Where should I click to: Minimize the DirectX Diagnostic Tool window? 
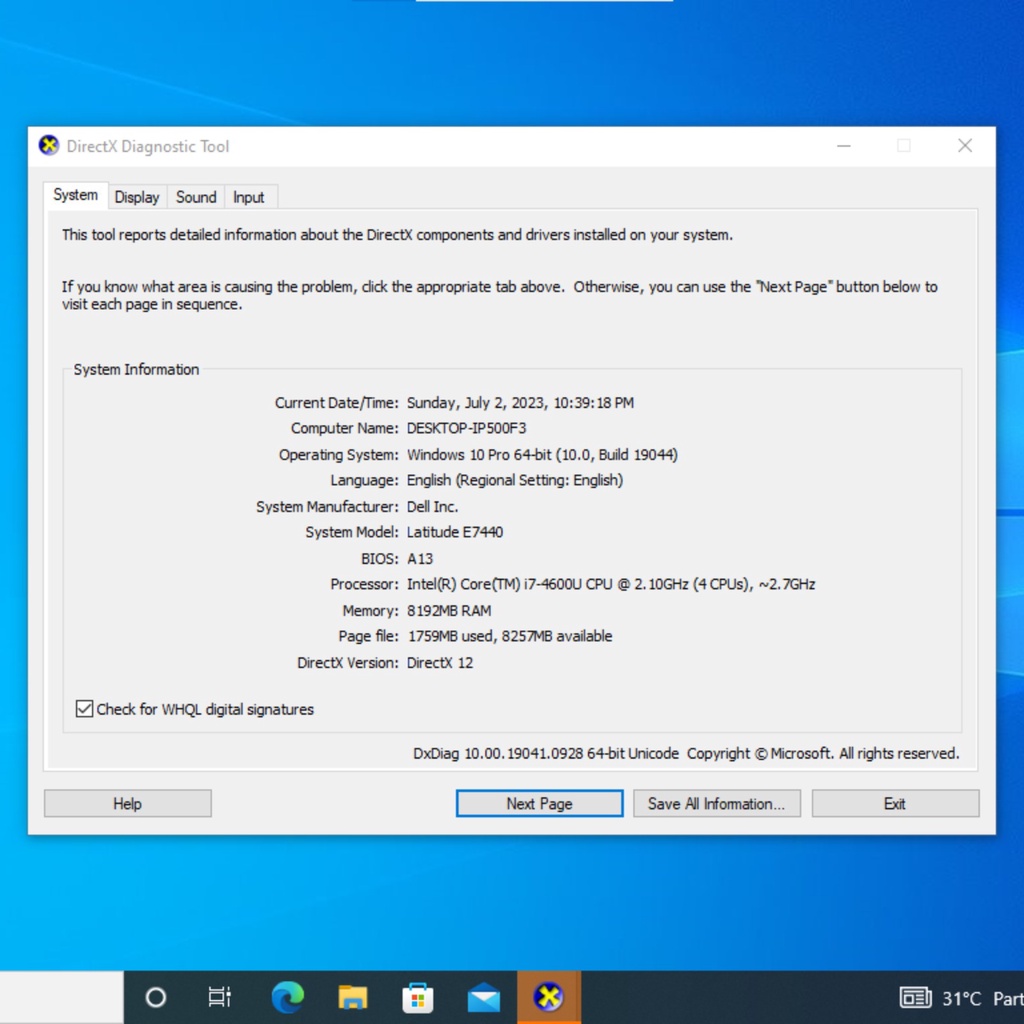(x=844, y=146)
